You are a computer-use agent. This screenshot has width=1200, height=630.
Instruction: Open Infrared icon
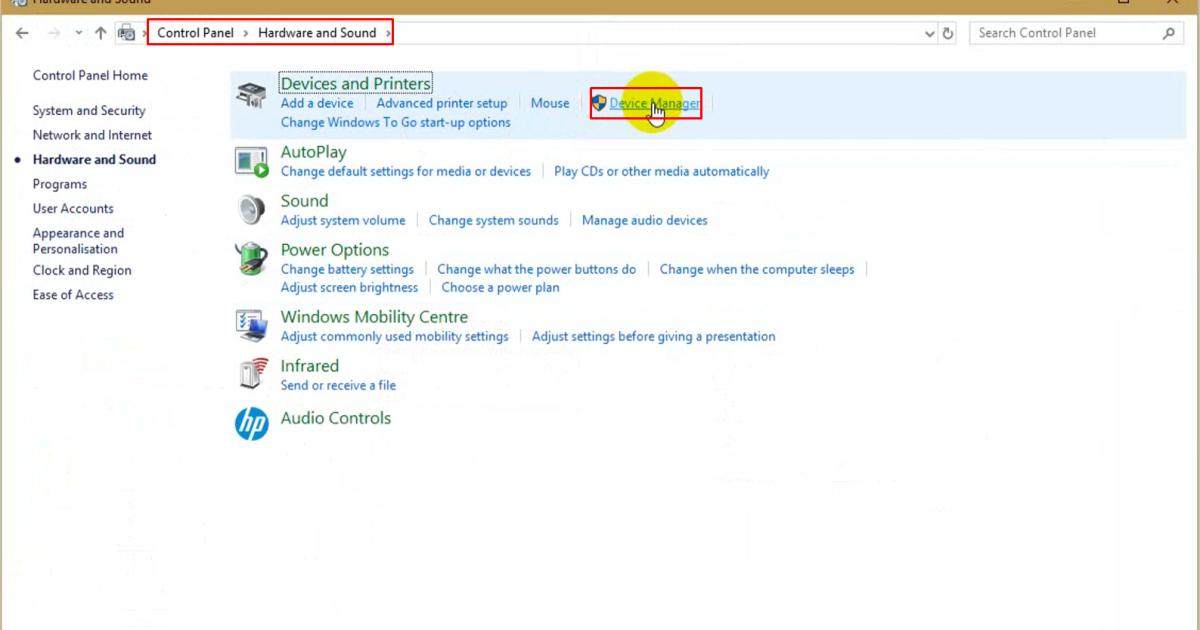[x=253, y=373]
